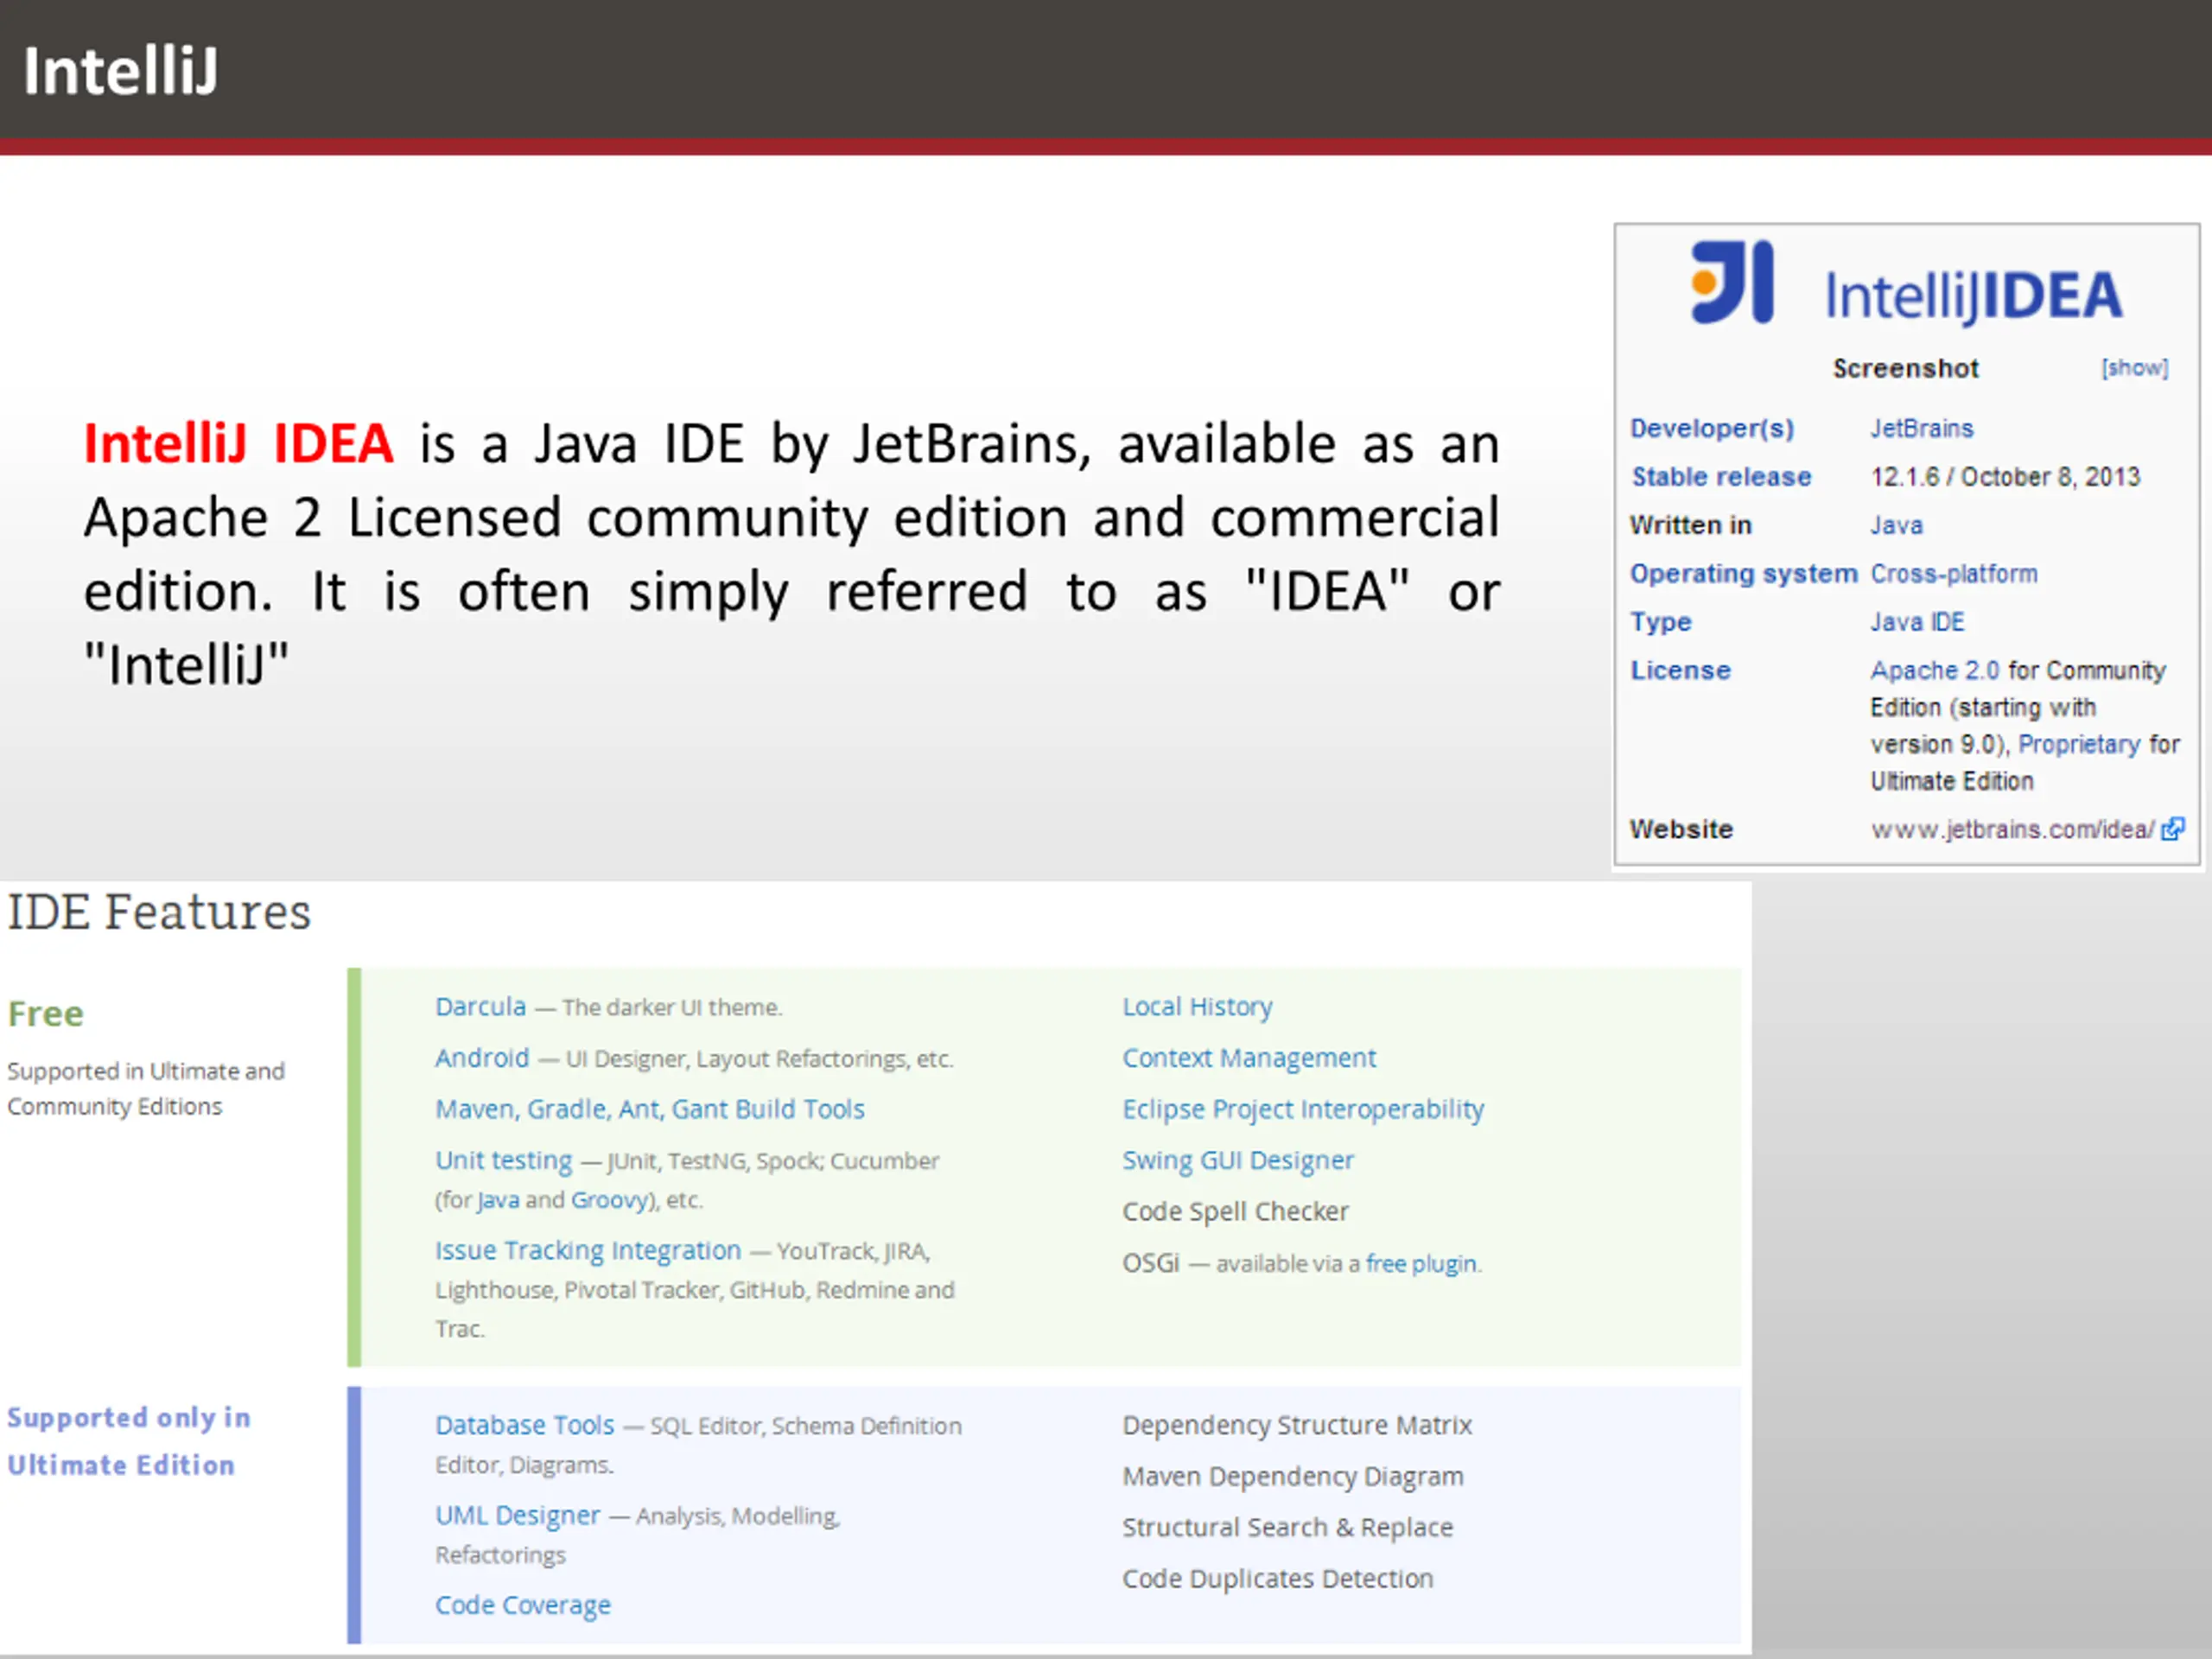
Task: Follow the Groovy link in unit testing description
Action: tap(610, 1200)
